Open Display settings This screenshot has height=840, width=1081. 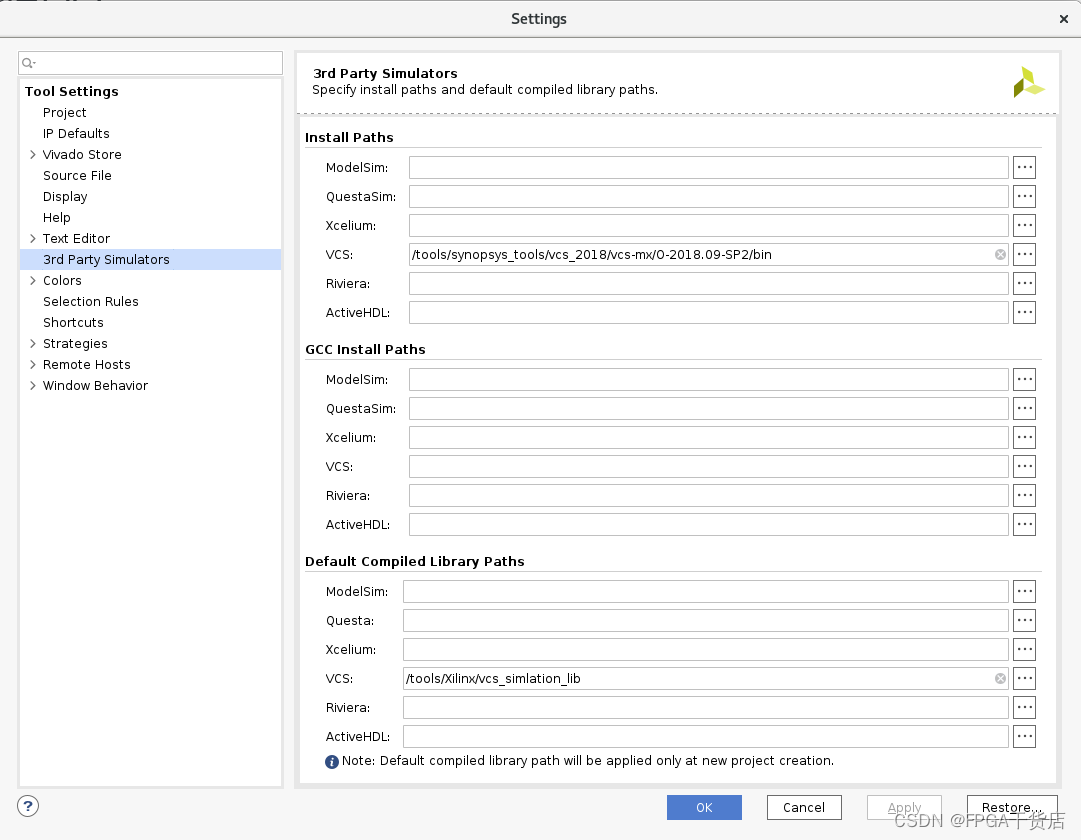(x=65, y=197)
